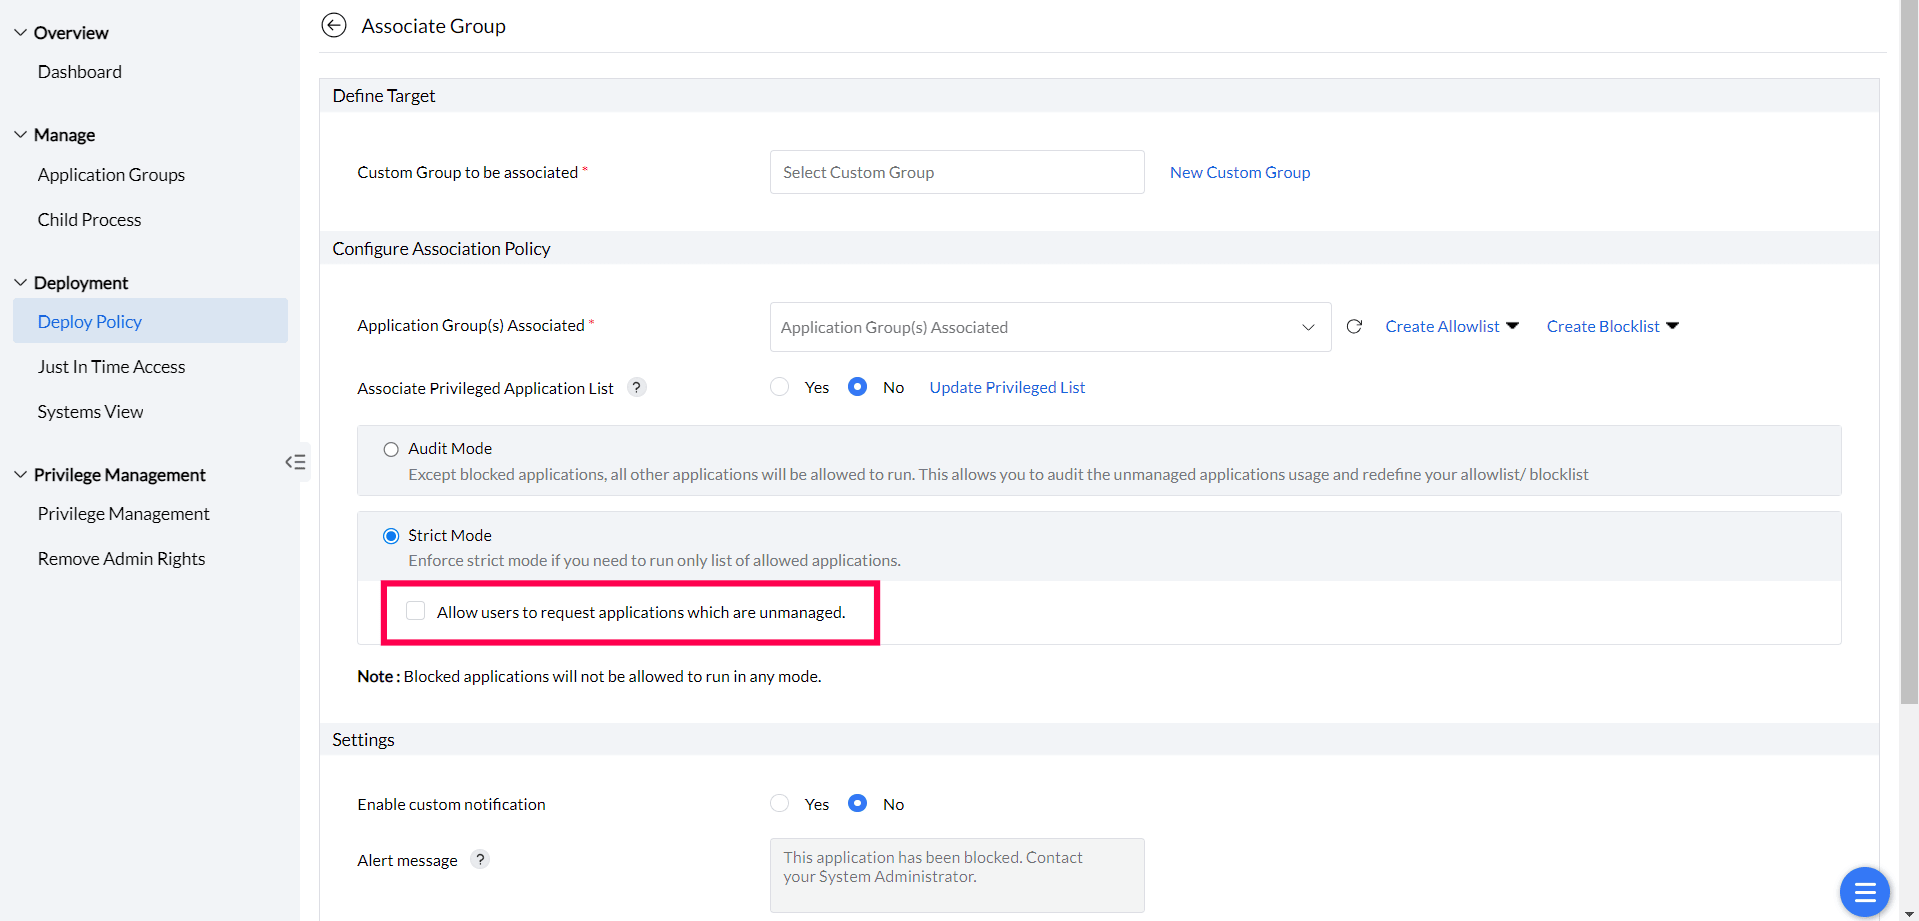Click the Update Privileged List link
Viewport: 1919px width, 921px height.
pyautogui.click(x=1007, y=387)
